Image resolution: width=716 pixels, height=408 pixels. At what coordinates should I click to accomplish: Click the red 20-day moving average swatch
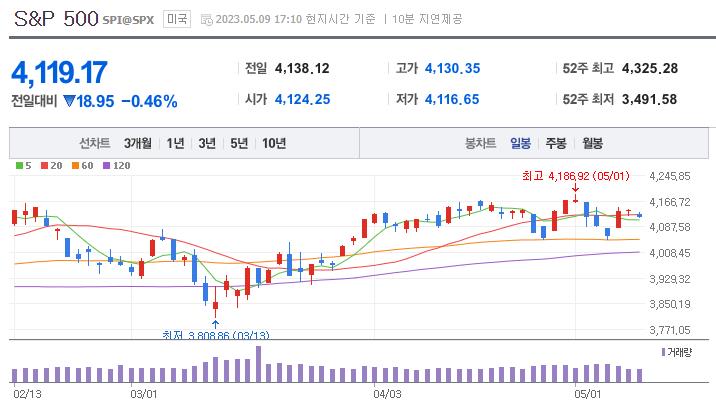point(44,166)
